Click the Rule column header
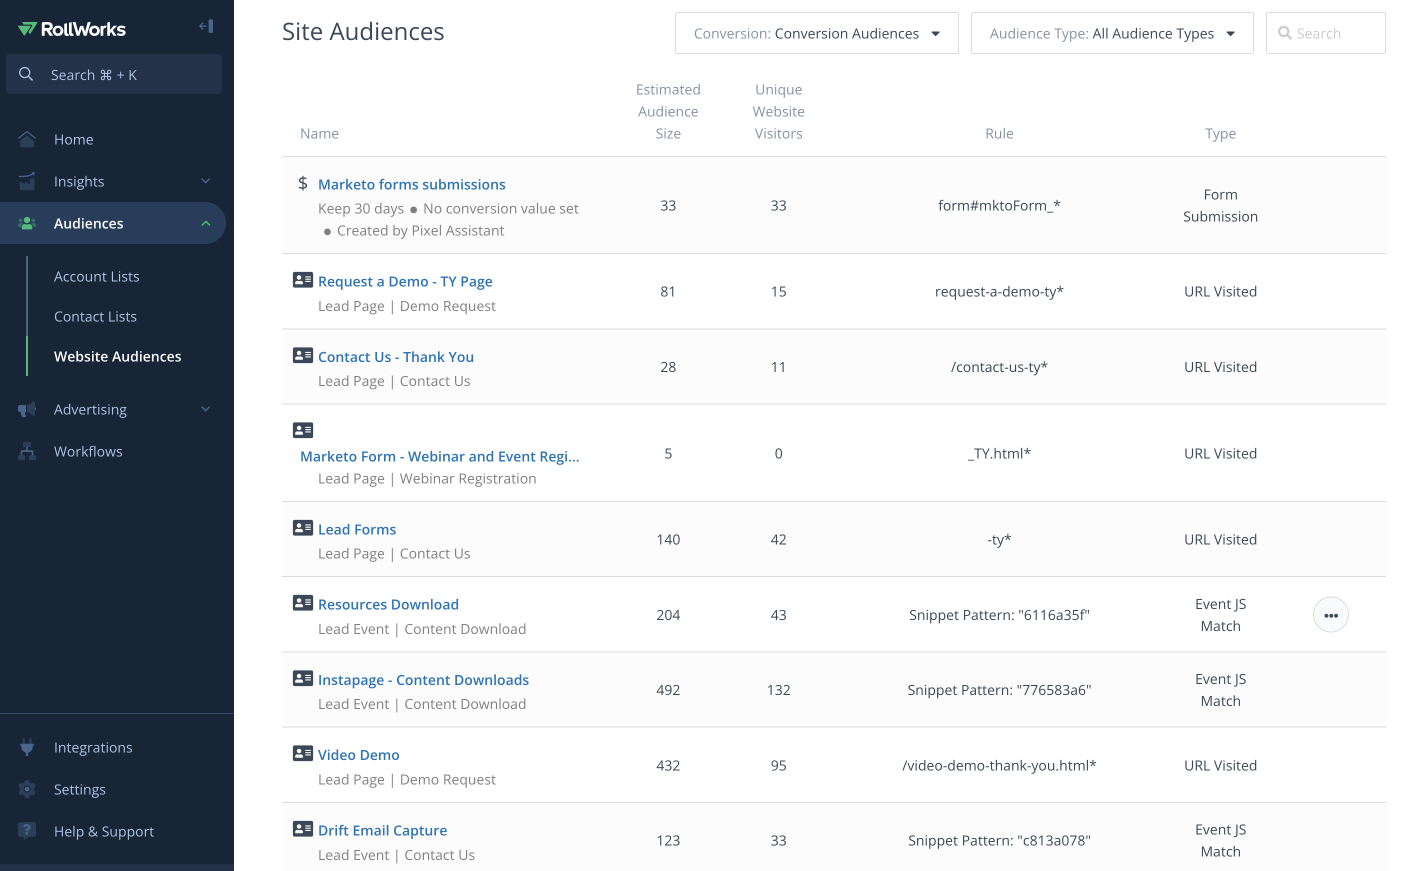The width and height of the screenshot is (1426, 871). pos(999,133)
